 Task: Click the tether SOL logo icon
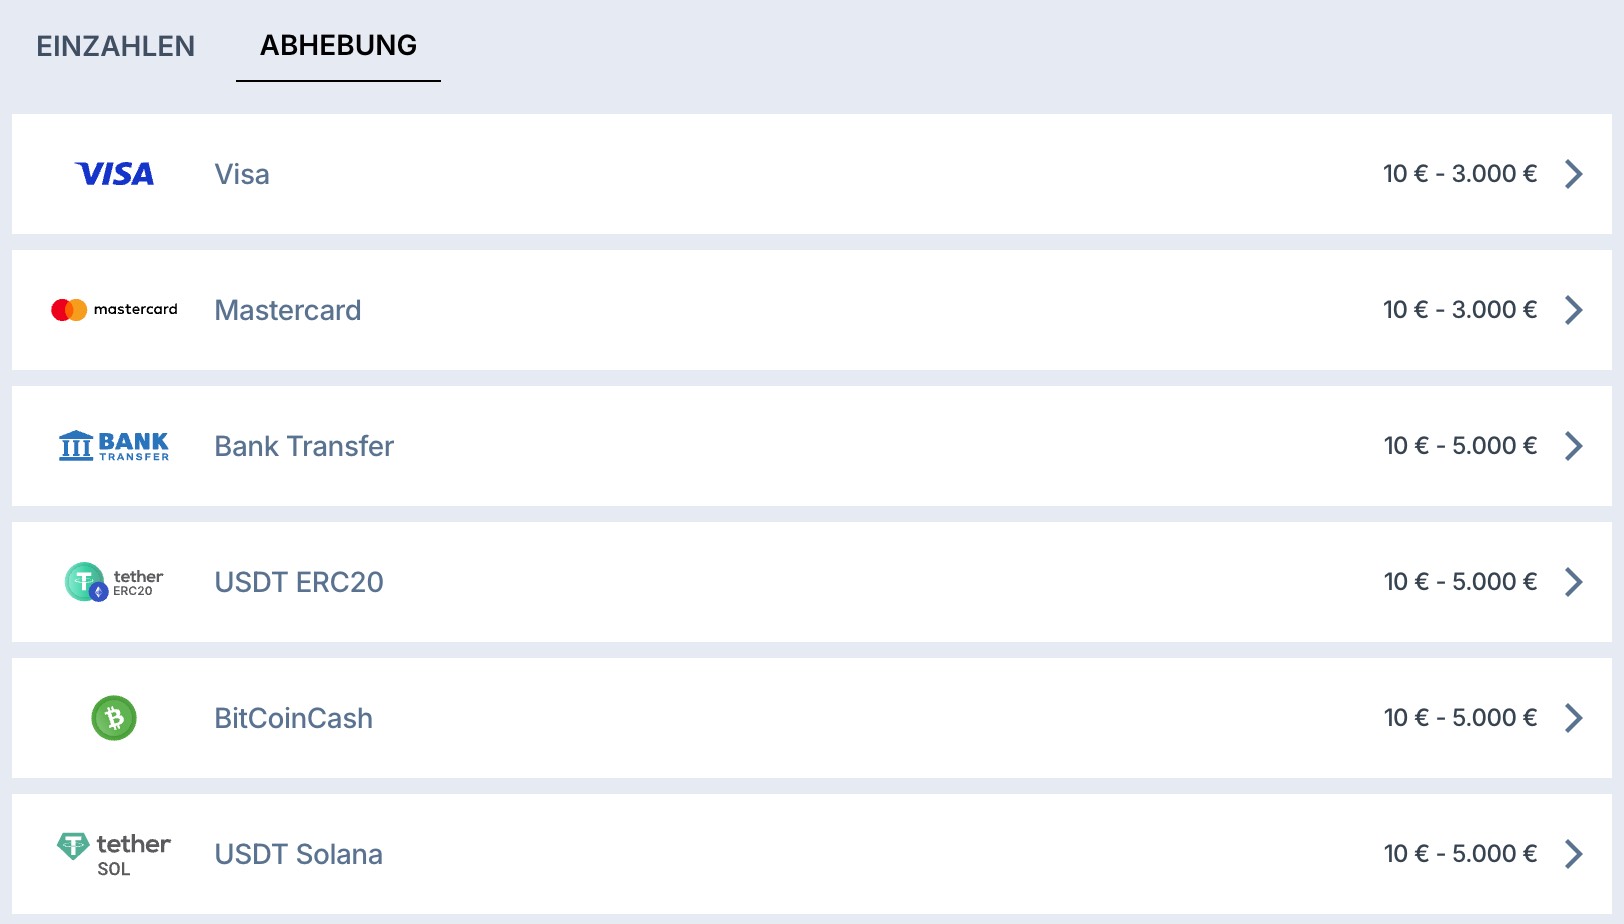pos(114,854)
